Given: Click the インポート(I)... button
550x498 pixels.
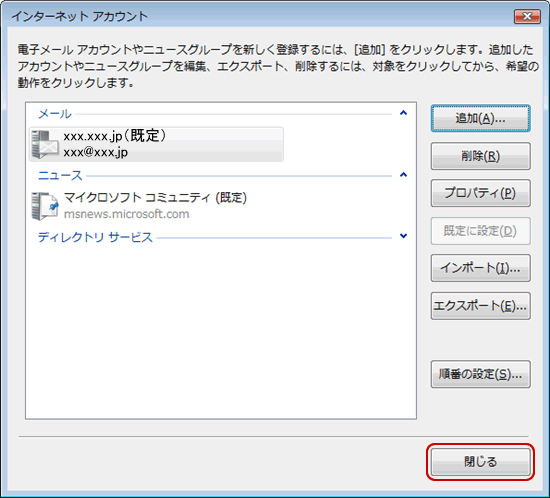Looking at the screenshot, I should click(x=481, y=268).
